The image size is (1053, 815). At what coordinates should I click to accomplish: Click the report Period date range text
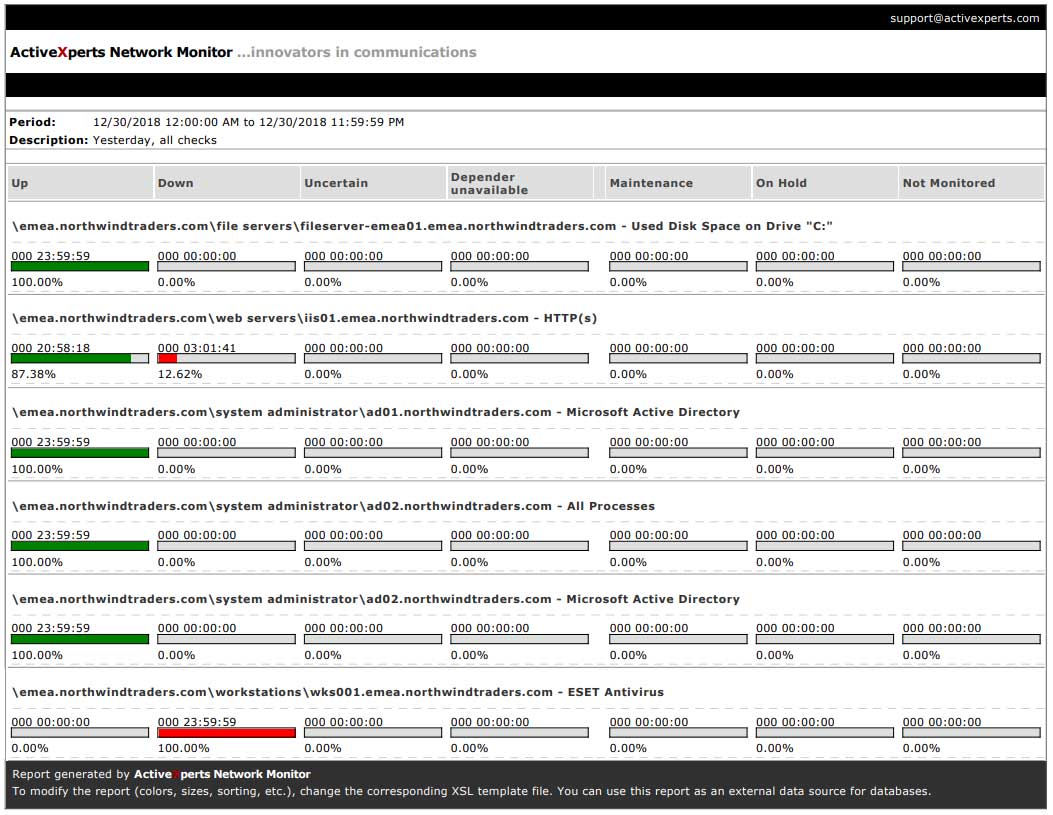point(248,122)
